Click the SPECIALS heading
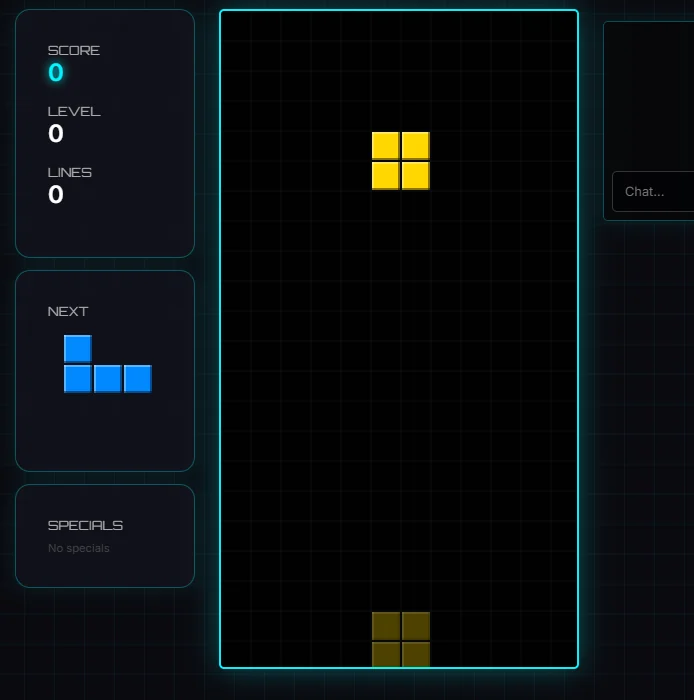This screenshot has width=694, height=700. (85, 525)
